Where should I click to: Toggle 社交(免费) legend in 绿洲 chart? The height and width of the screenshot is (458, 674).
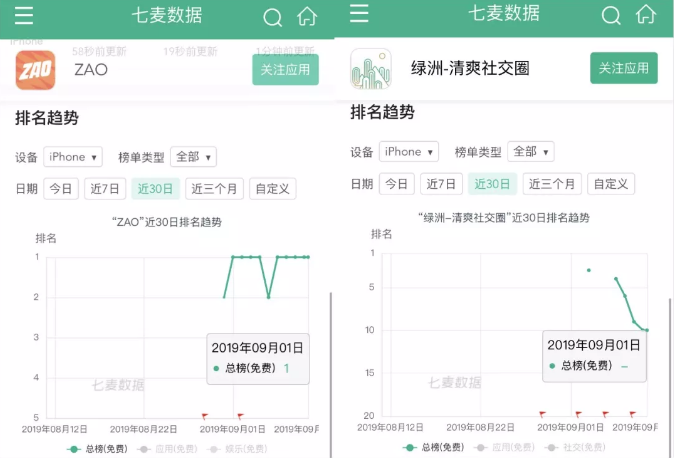[x=575, y=447]
